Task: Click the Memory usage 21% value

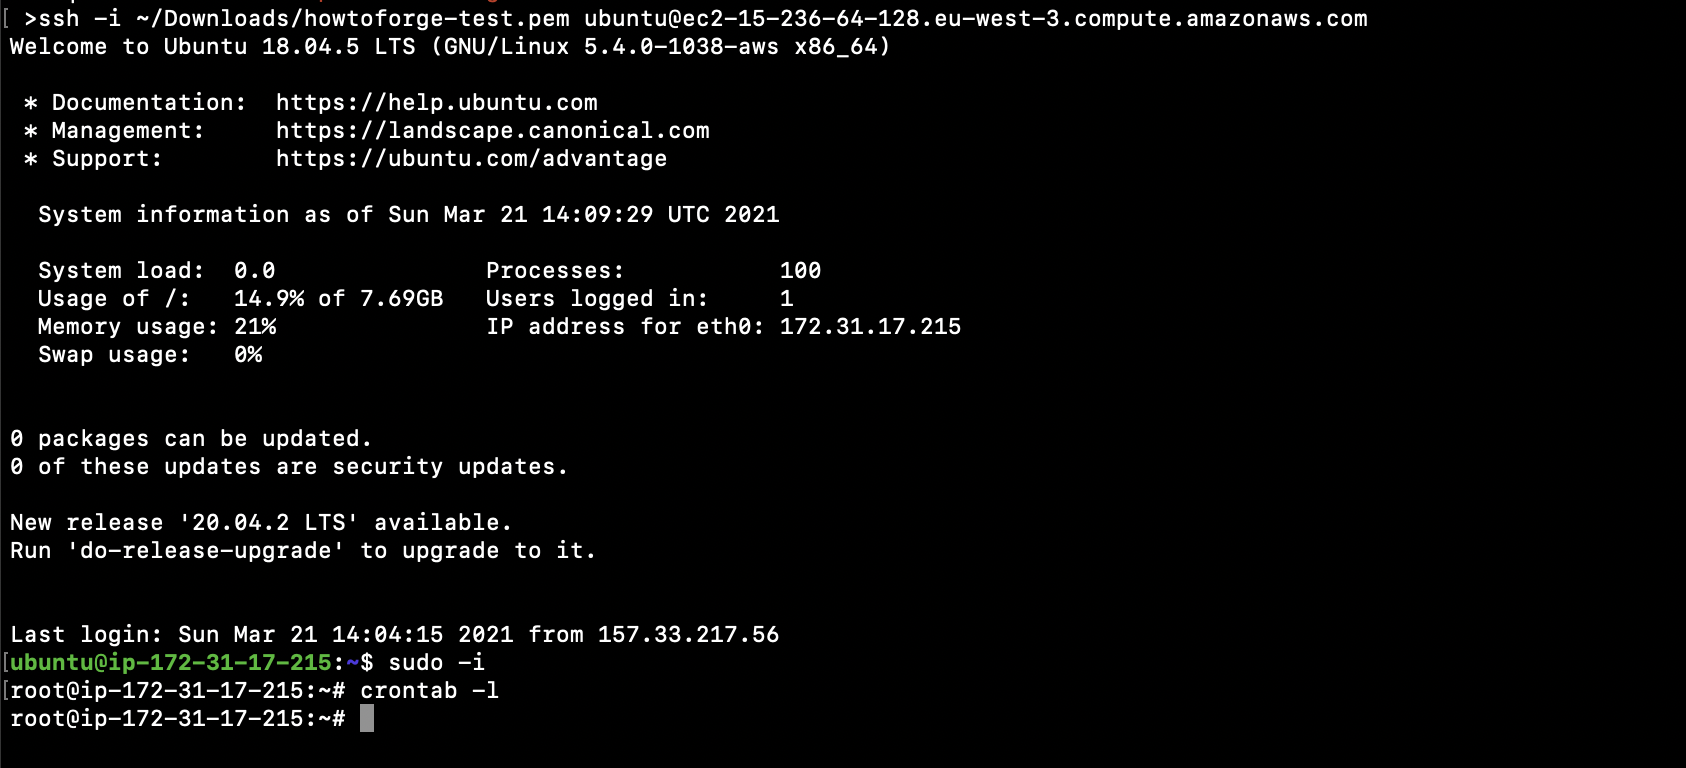Action: 255,327
